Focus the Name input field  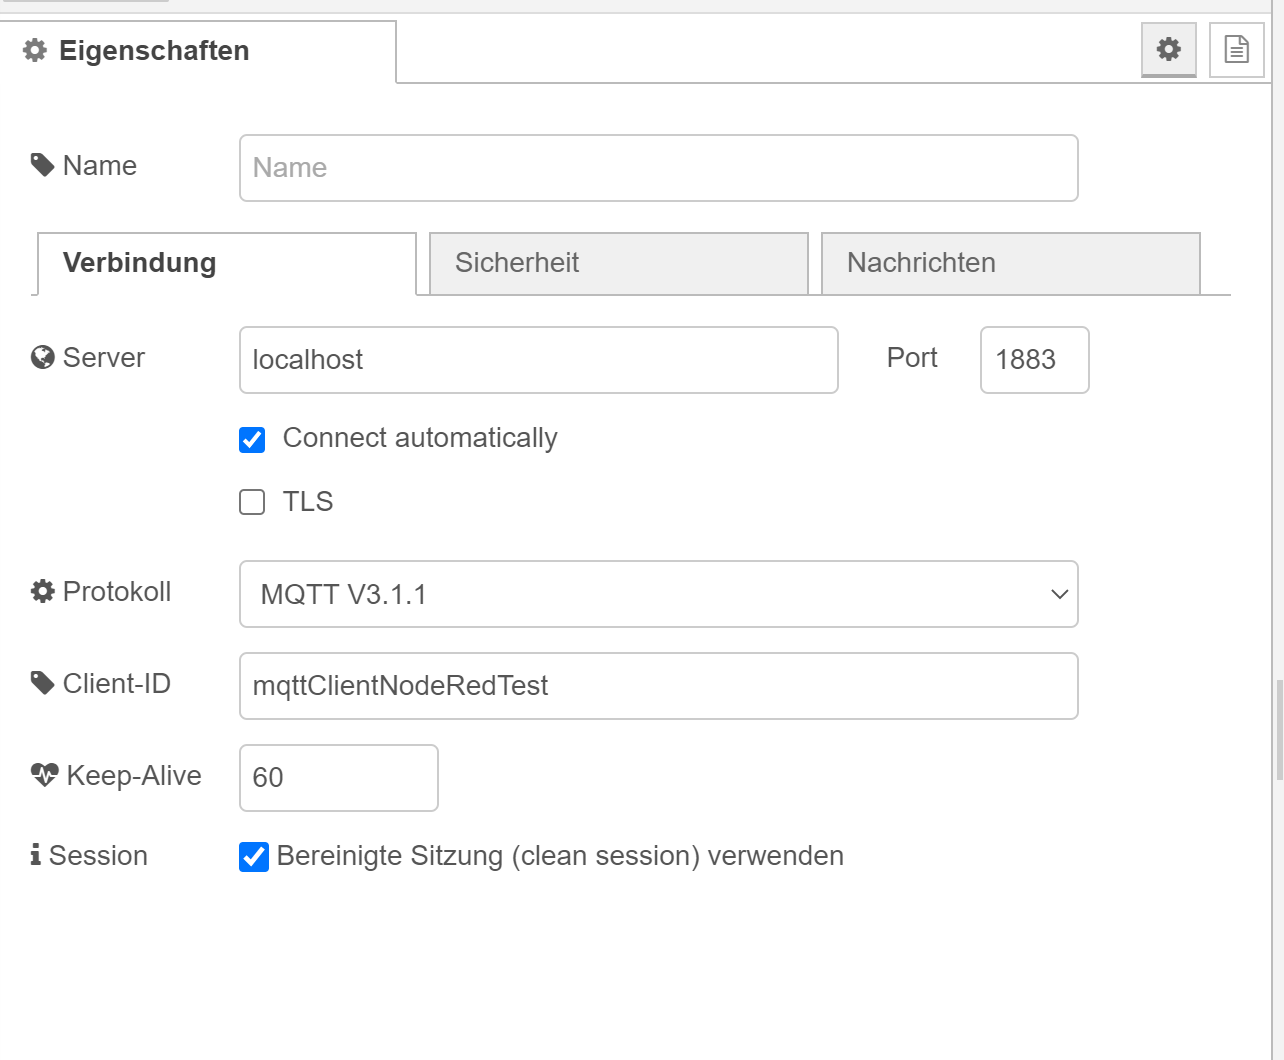pyautogui.click(x=659, y=168)
